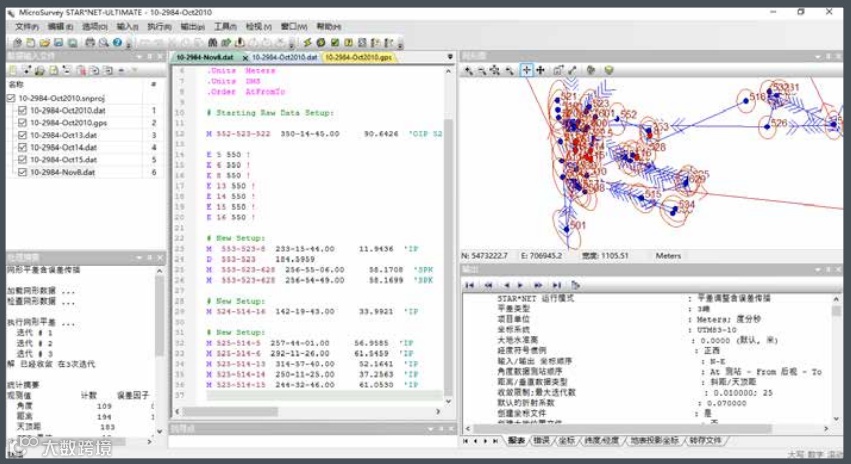
Task: Click the plot Zoom Out magnifier
Action: tap(481, 70)
